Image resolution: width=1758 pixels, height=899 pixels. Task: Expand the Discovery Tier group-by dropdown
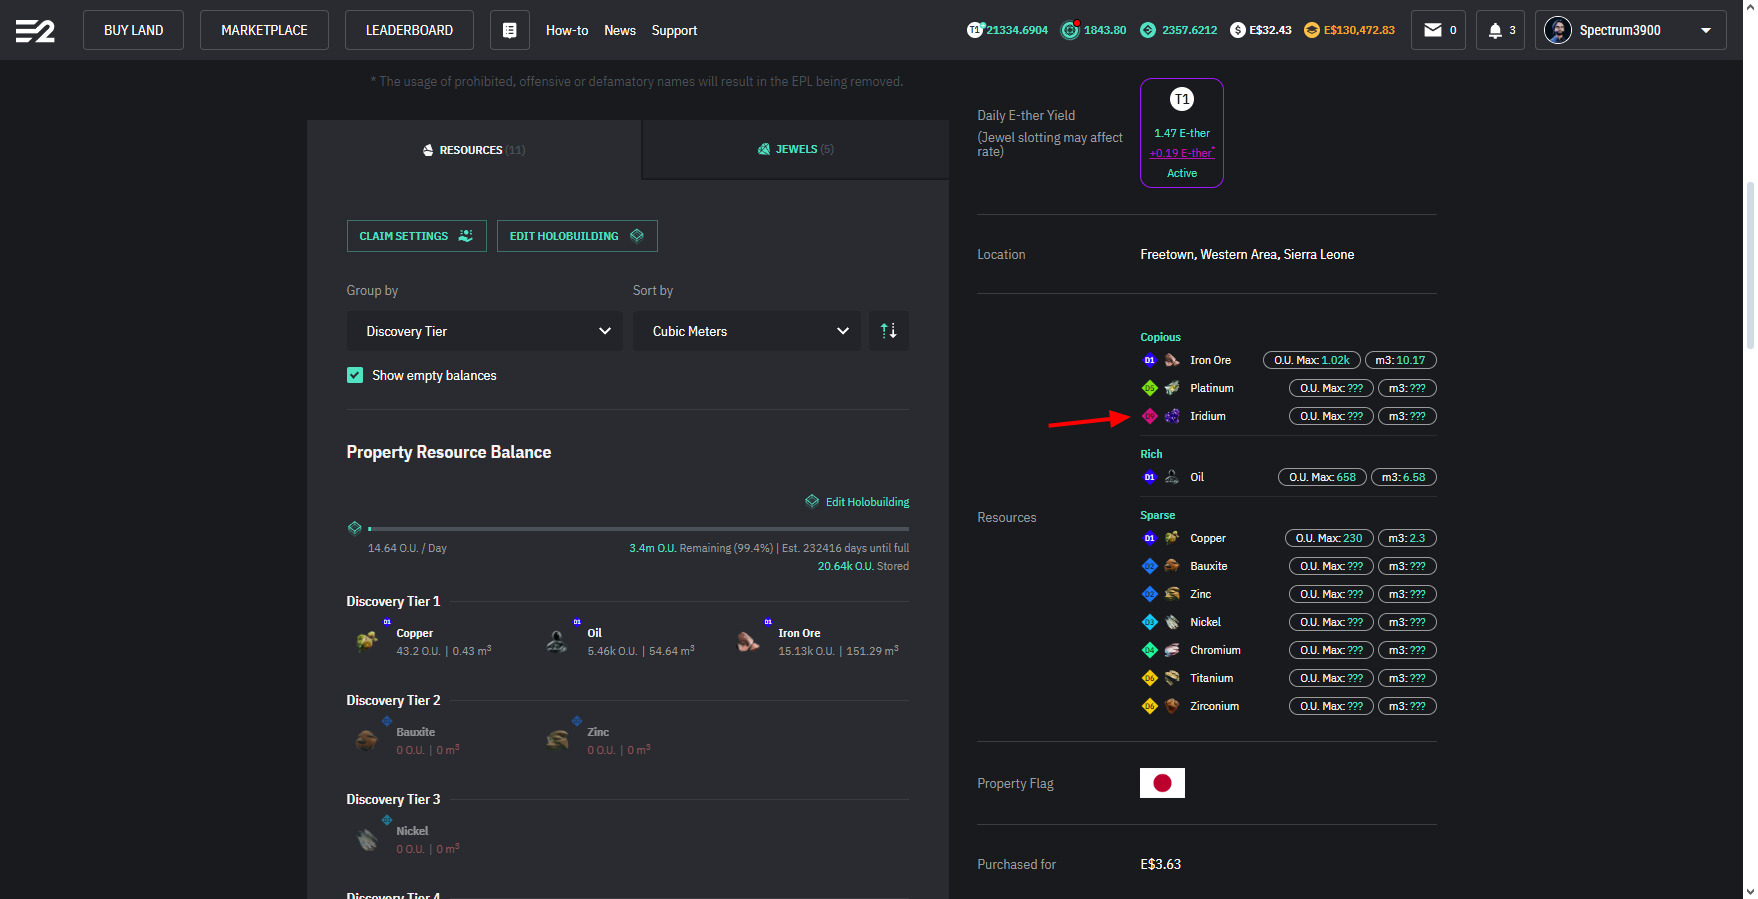click(x=484, y=331)
